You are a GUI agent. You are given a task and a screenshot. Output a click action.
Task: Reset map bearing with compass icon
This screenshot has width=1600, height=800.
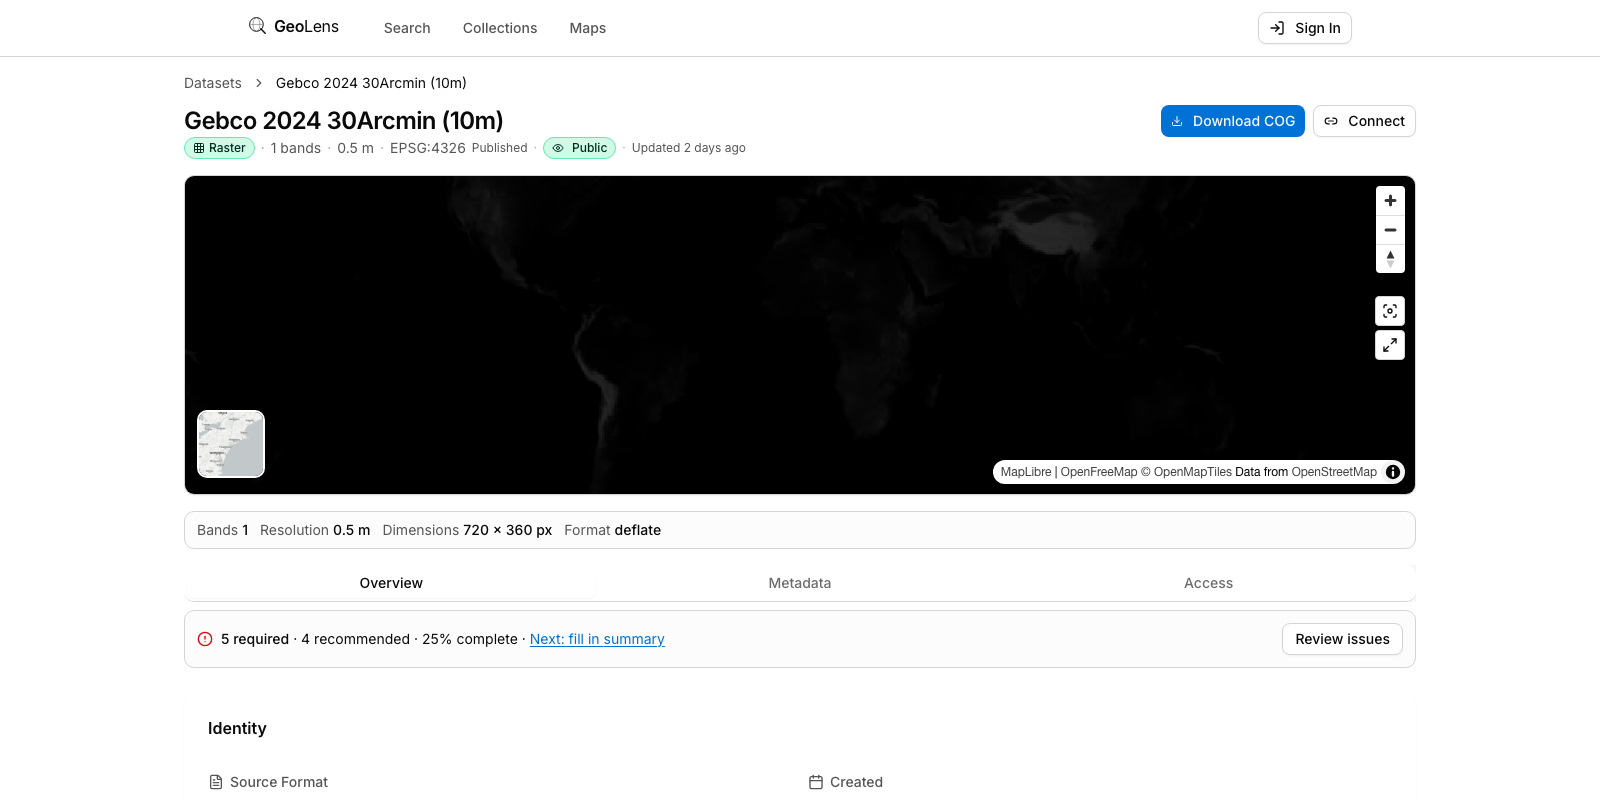coord(1390,258)
